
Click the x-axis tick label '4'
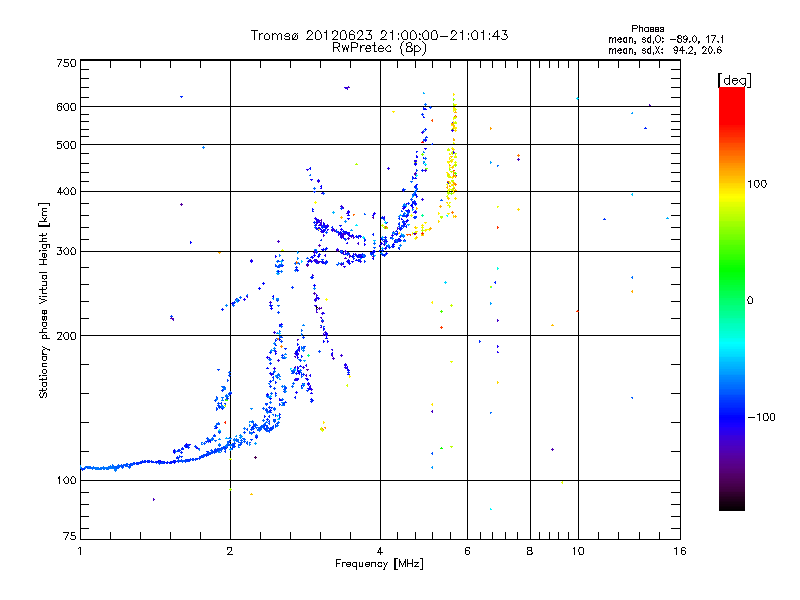380,551
